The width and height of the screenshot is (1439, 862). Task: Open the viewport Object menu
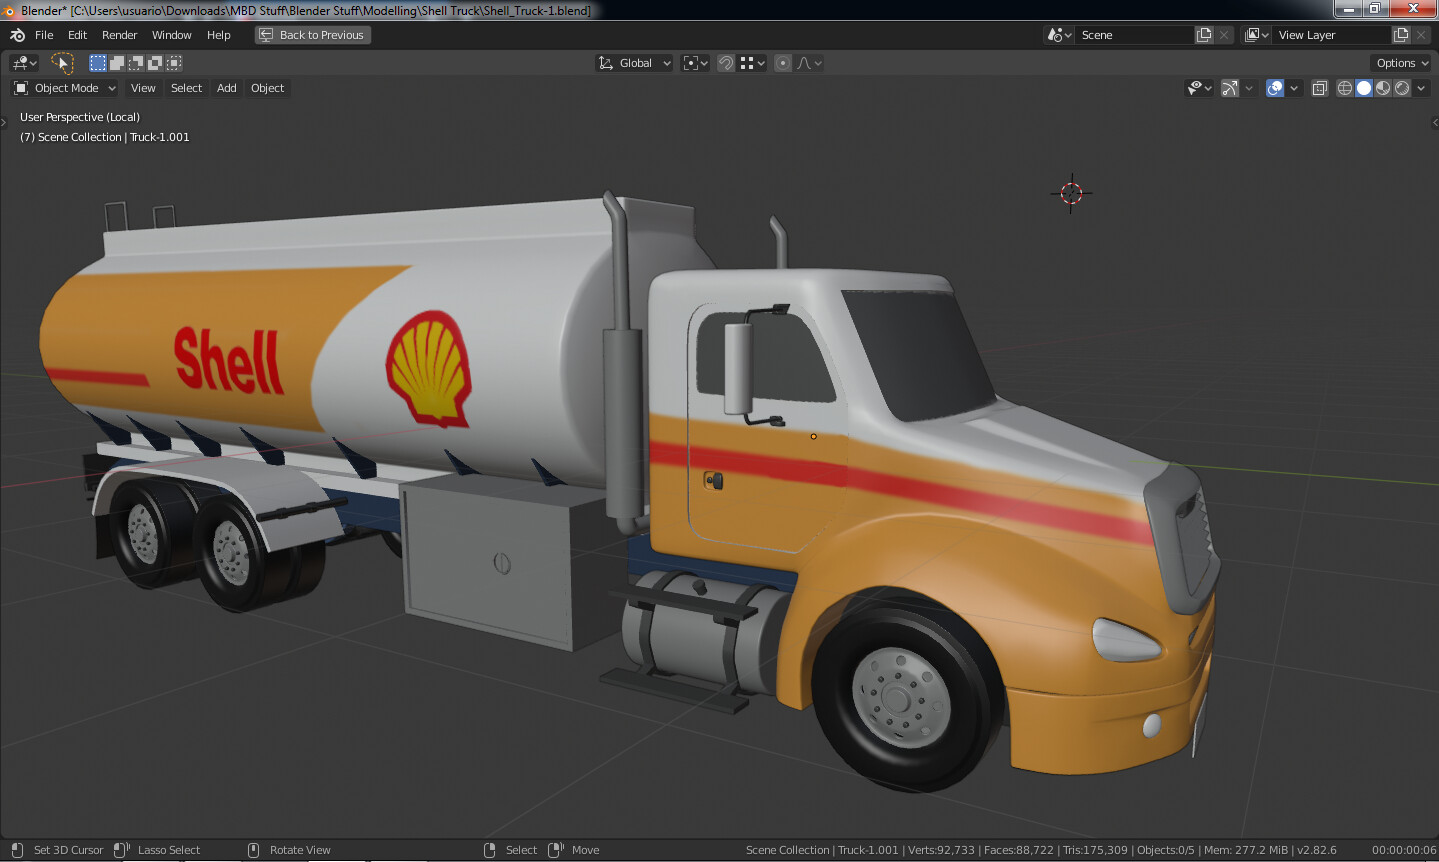267,88
